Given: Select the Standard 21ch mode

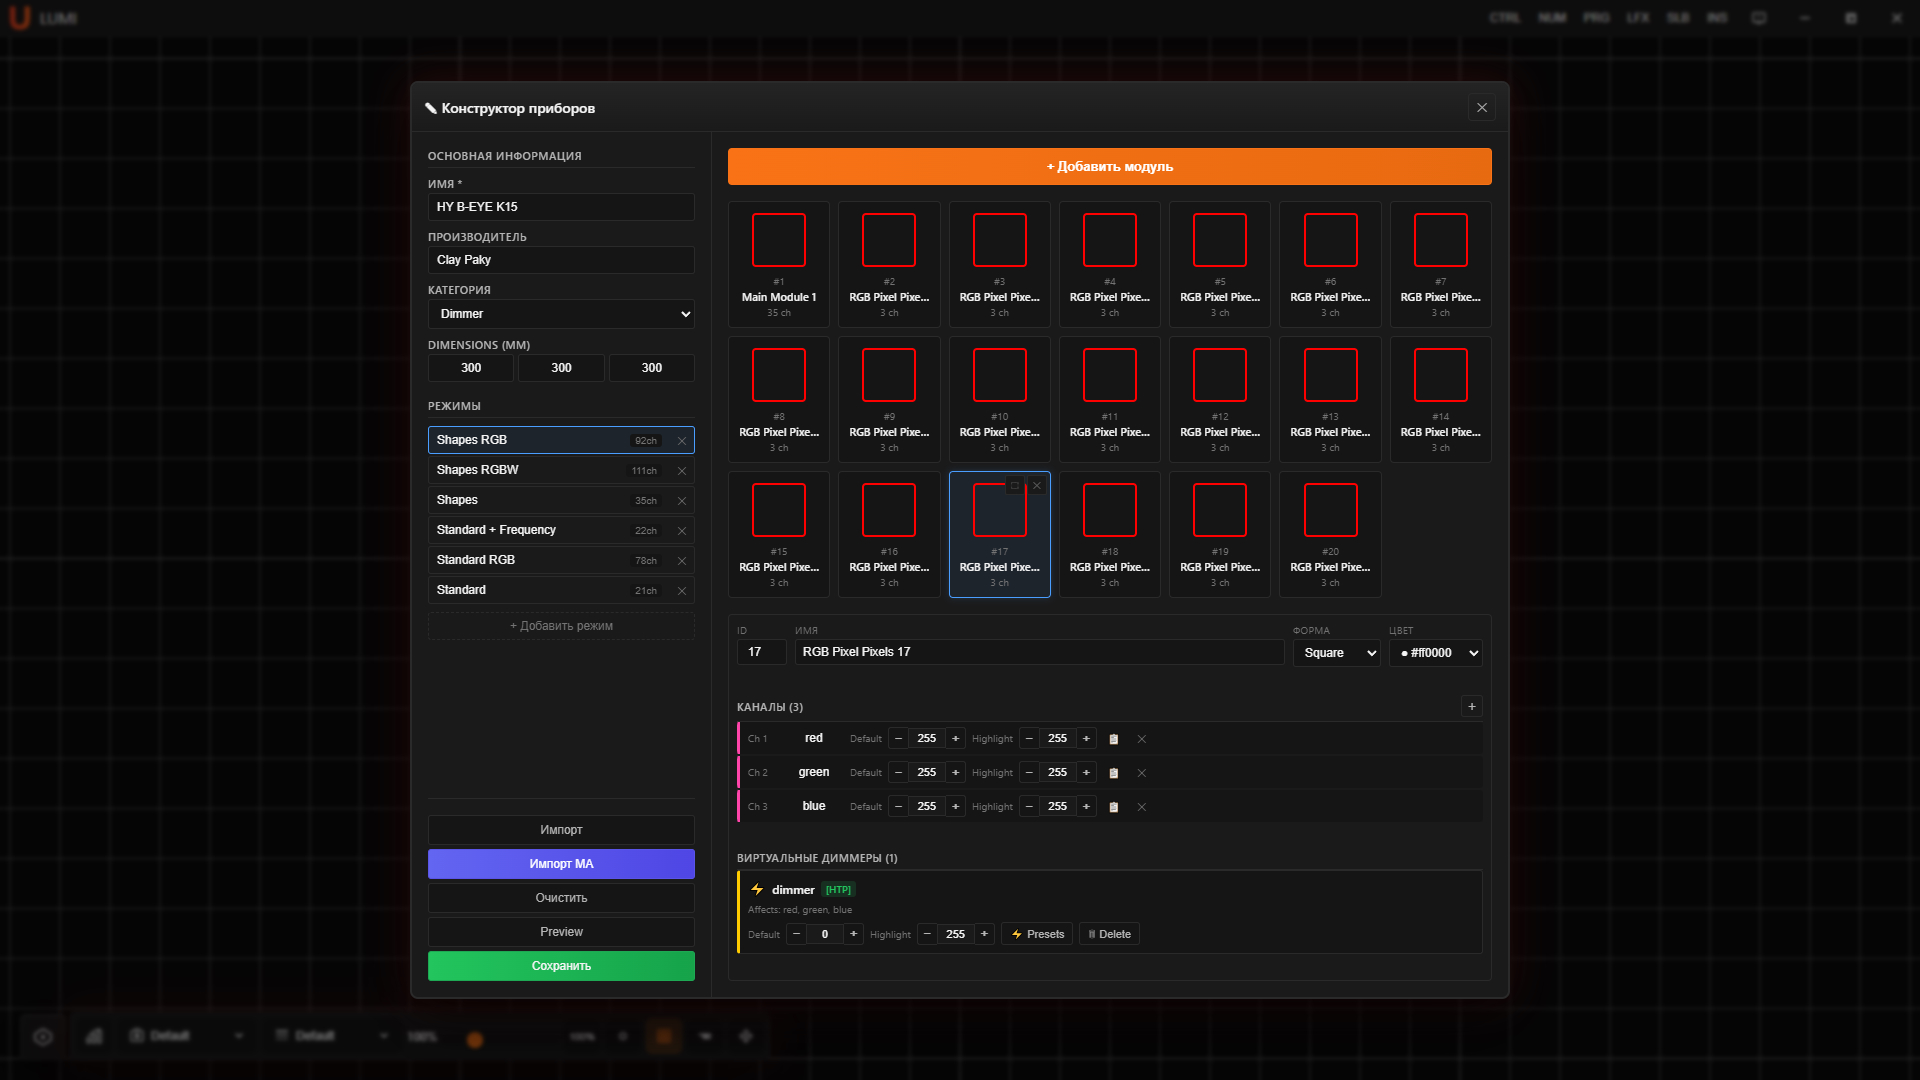Looking at the screenshot, I should (x=561, y=590).
